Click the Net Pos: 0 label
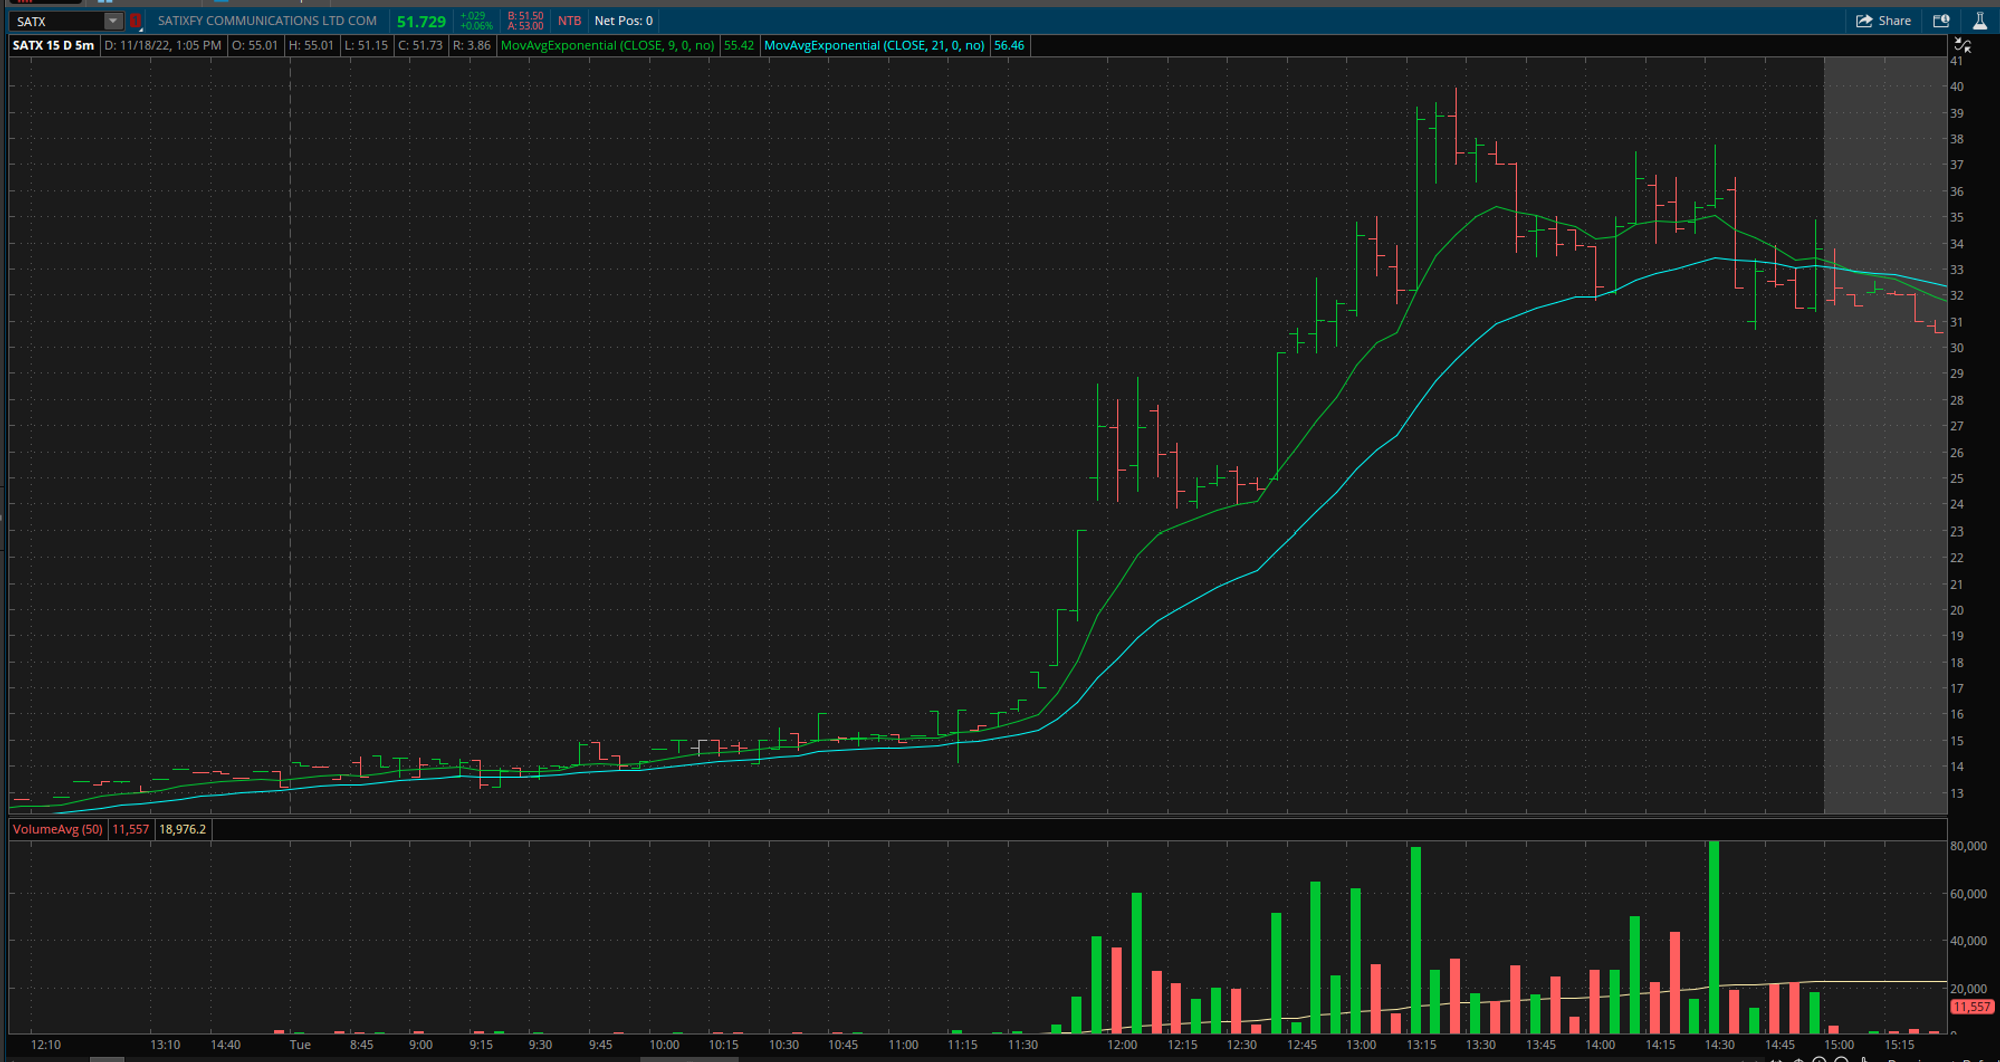Viewport: 2000px width, 1062px height. tap(623, 21)
